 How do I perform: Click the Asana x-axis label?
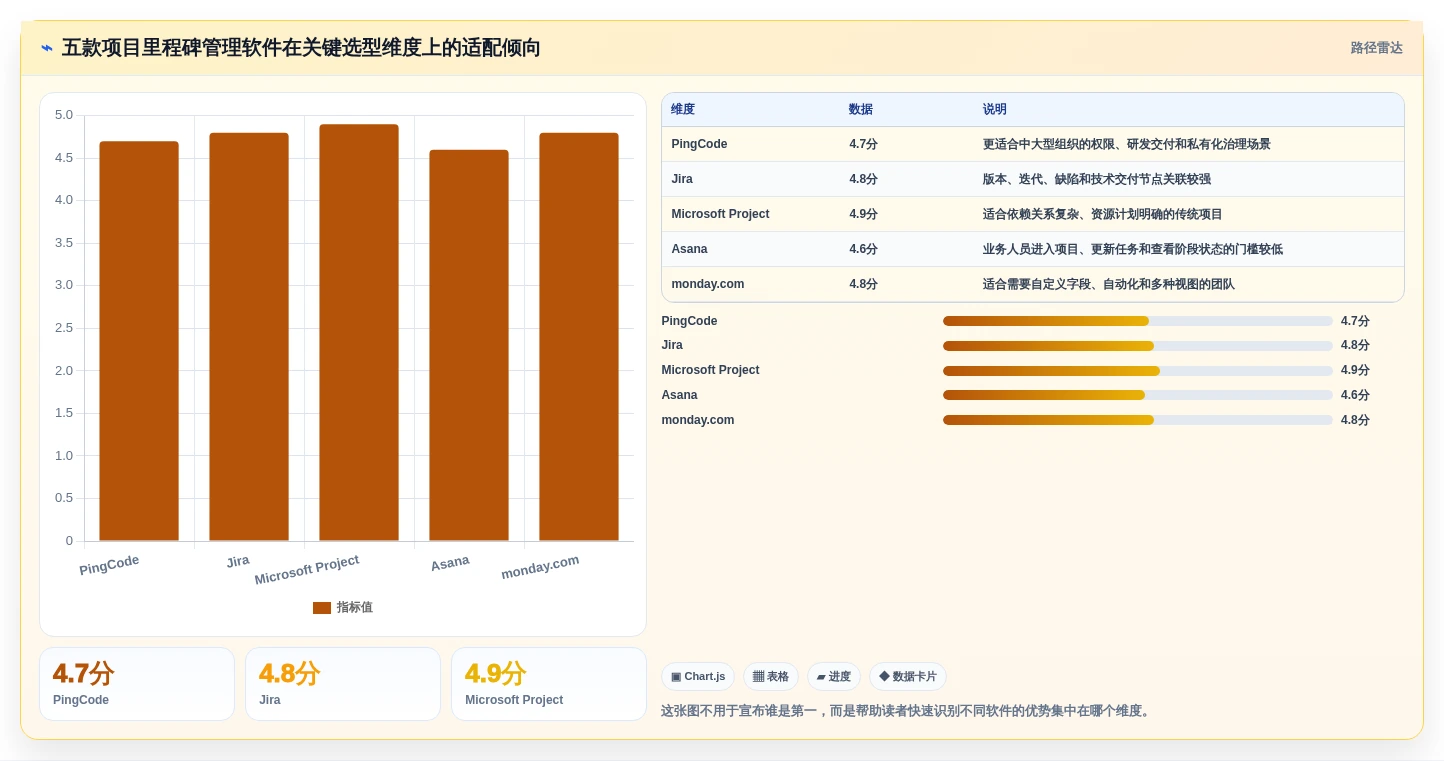click(x=450, y=563)
